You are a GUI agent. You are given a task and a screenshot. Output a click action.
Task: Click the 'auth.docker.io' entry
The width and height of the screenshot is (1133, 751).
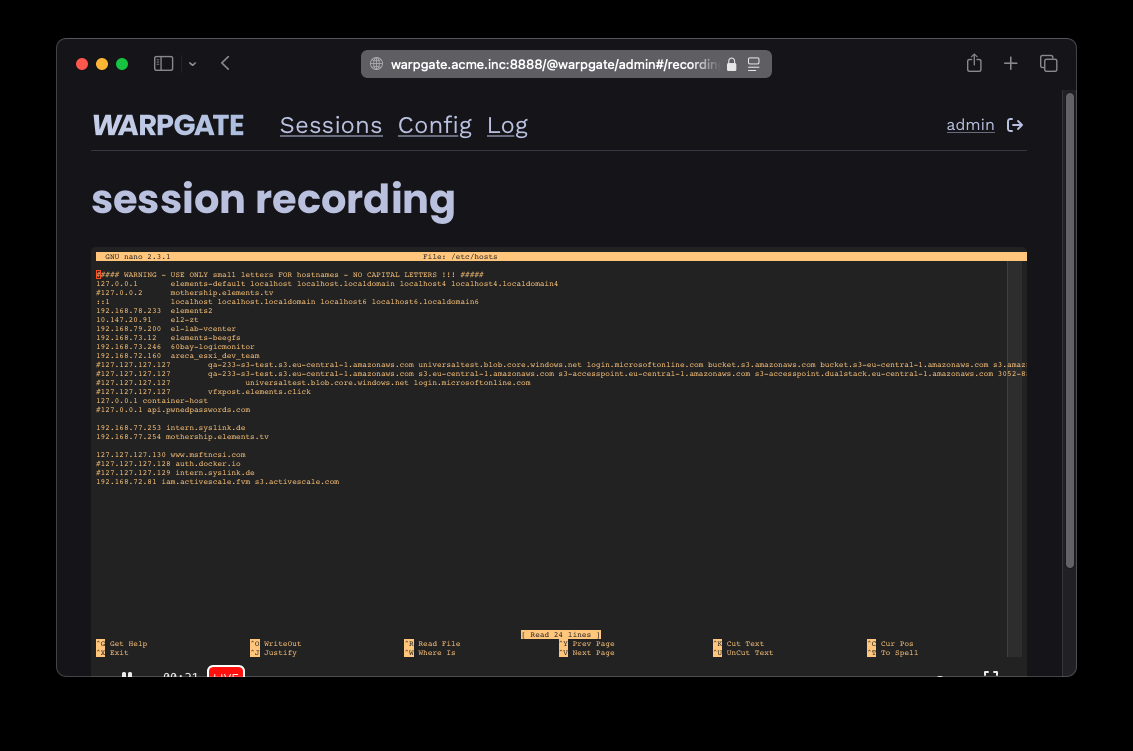point(208,464)
